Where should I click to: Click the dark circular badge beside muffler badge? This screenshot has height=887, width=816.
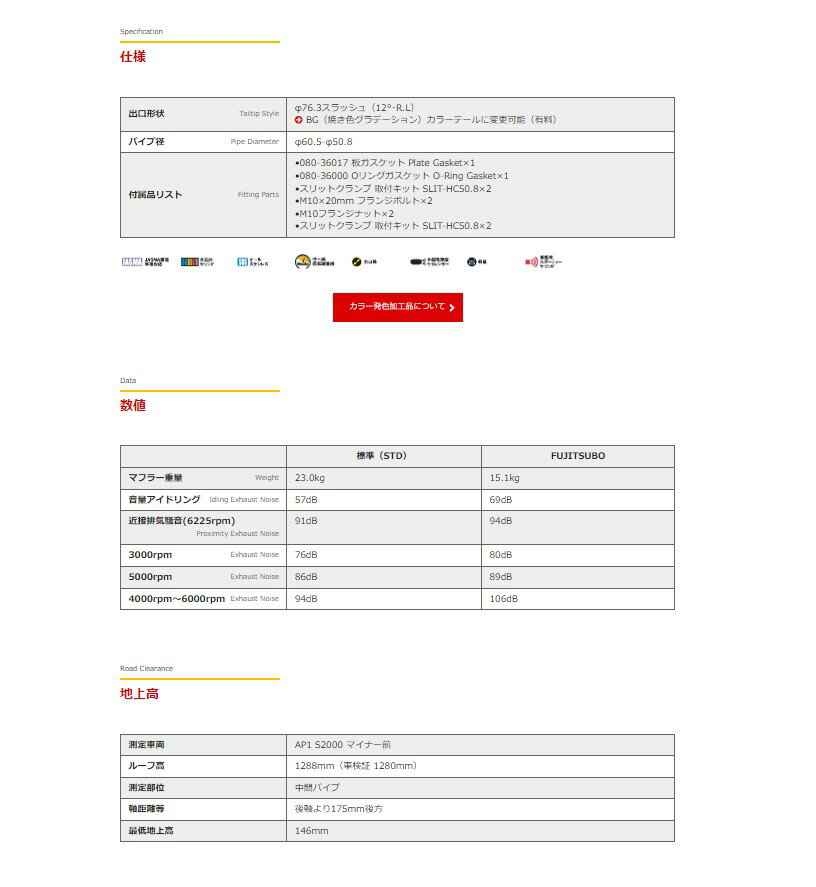point(472,262)
